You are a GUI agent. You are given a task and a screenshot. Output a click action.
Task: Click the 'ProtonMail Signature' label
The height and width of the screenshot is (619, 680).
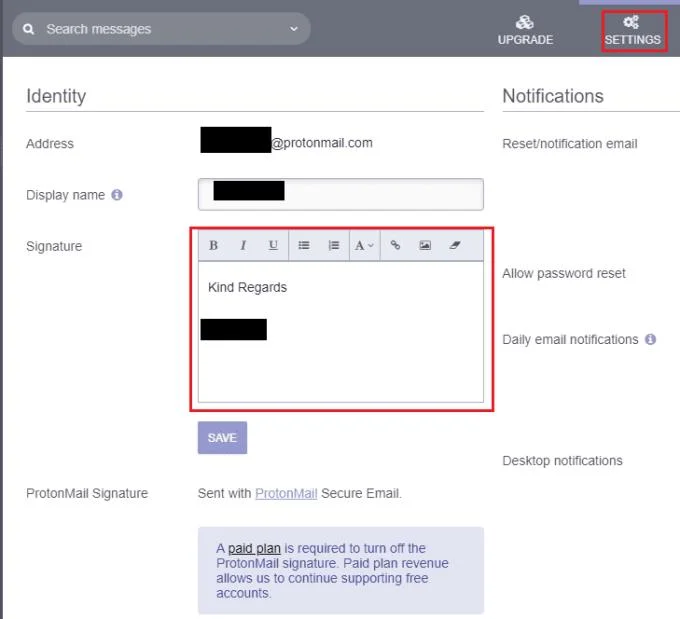click(87, 494)
